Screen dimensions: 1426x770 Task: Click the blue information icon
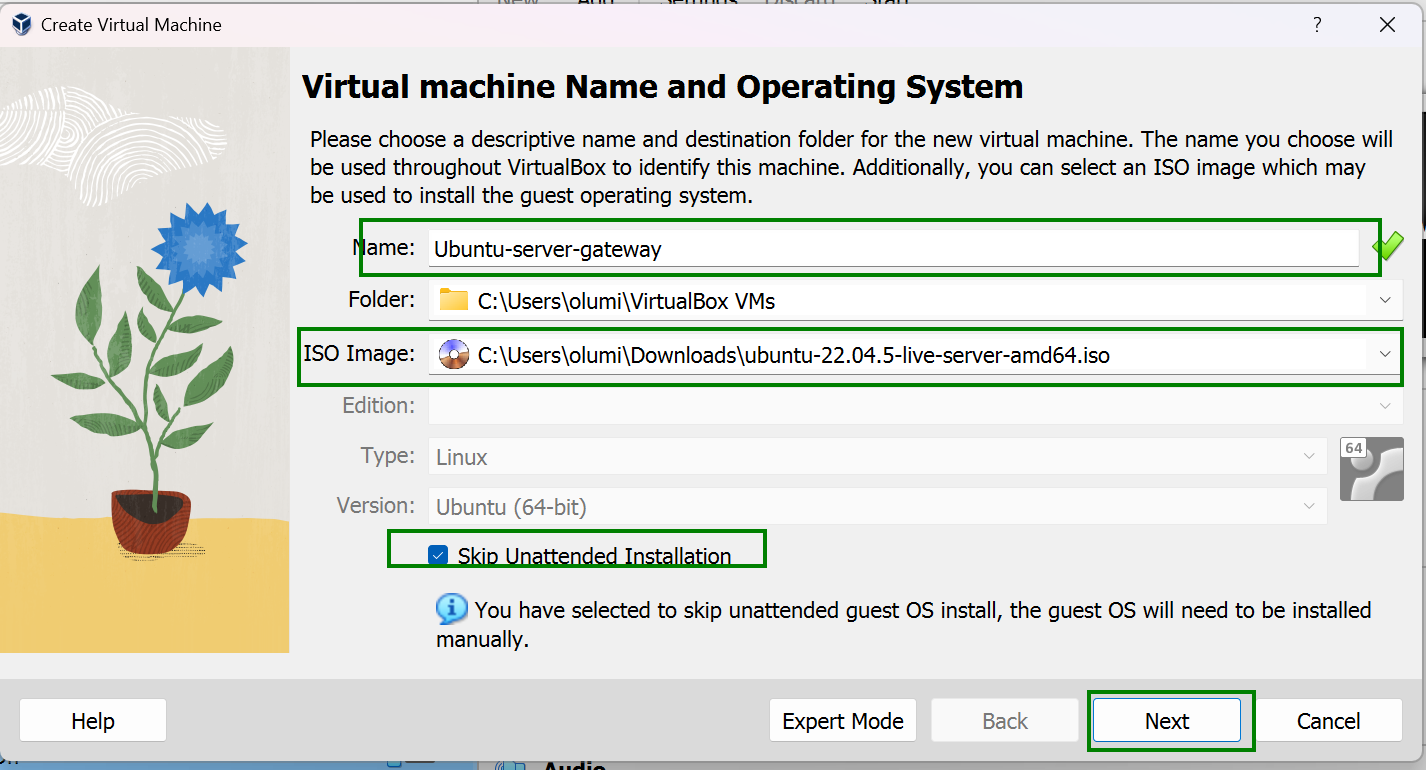(451, 608)
